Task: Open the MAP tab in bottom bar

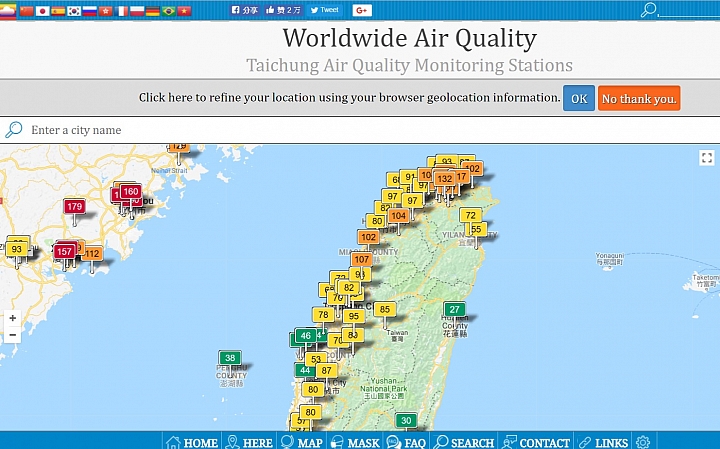Action: click(302, 442)
